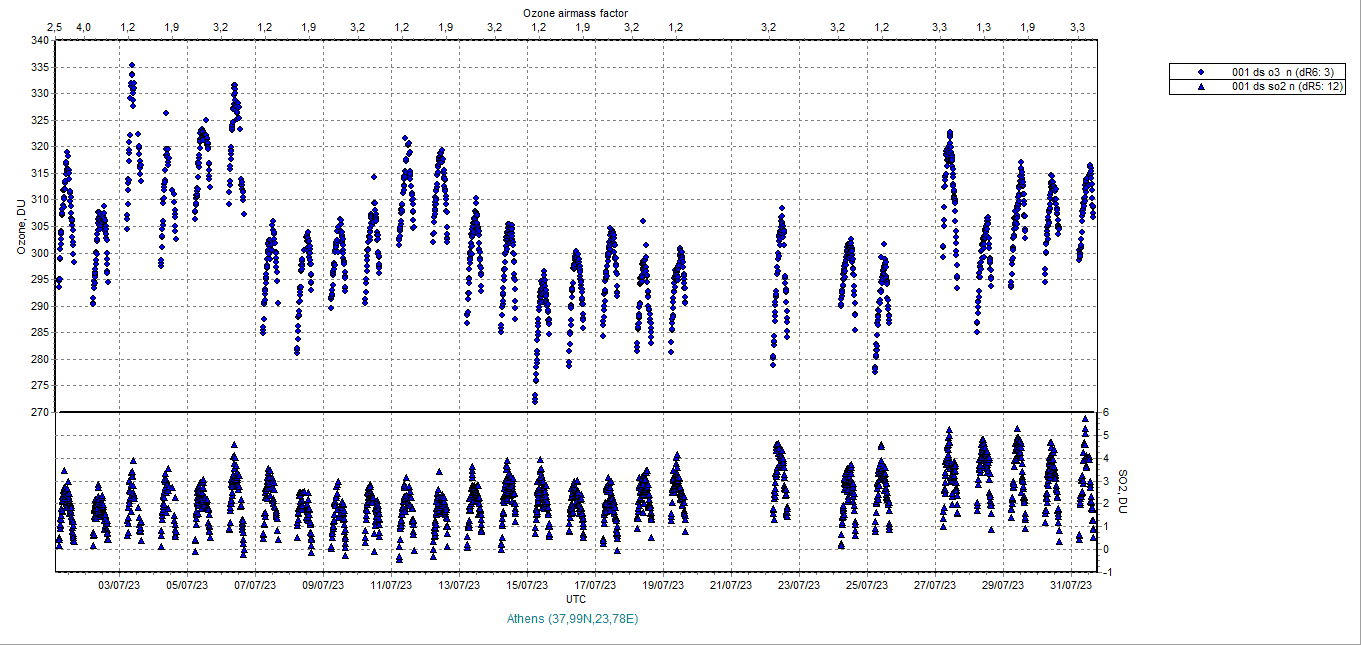The image size is (1361, 645).
Task: Click the 15/07/23 date tick label
Action: click(x=527, y=585)
